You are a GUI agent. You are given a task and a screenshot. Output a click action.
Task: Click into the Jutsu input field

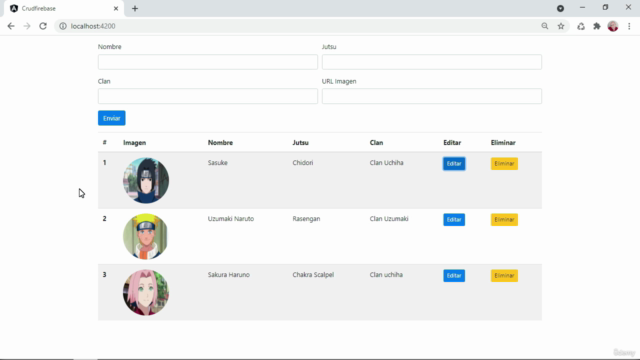pyautogui.click(x=432, y=62)
